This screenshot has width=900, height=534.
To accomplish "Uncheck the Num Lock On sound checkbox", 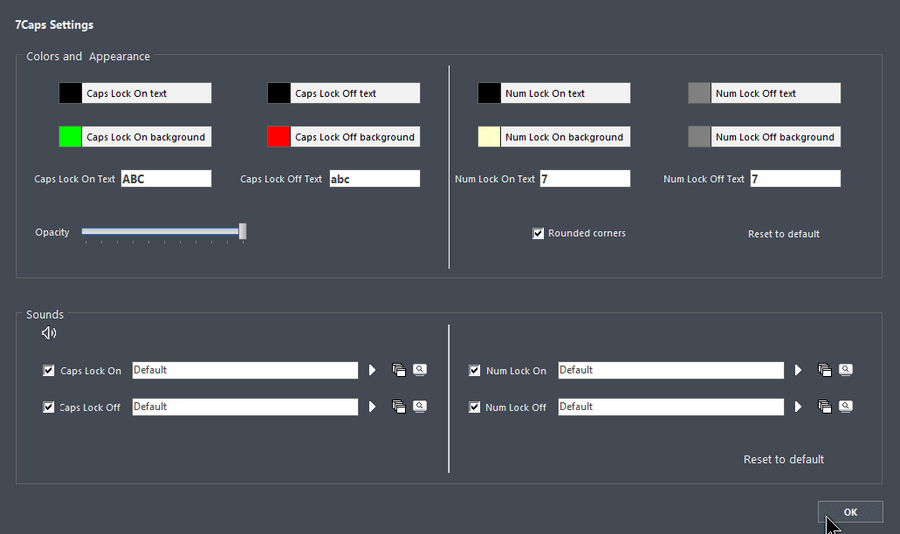I will [x=475, y=371].
